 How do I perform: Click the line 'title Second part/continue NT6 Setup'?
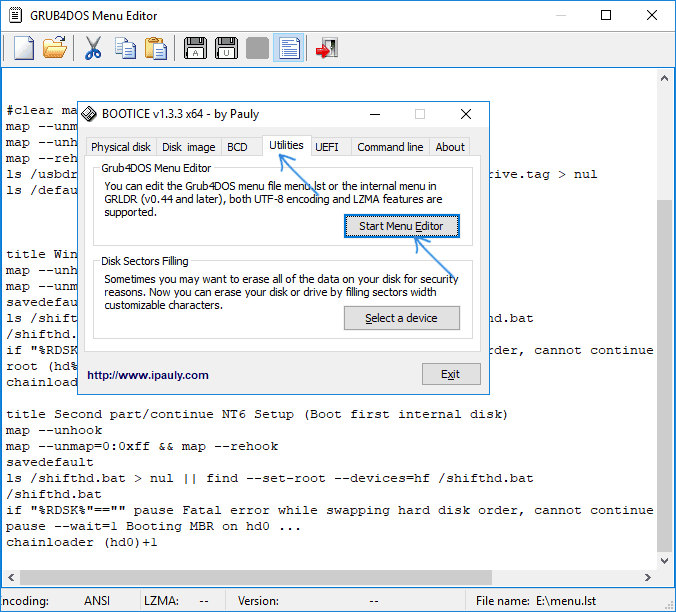(257, 414)
